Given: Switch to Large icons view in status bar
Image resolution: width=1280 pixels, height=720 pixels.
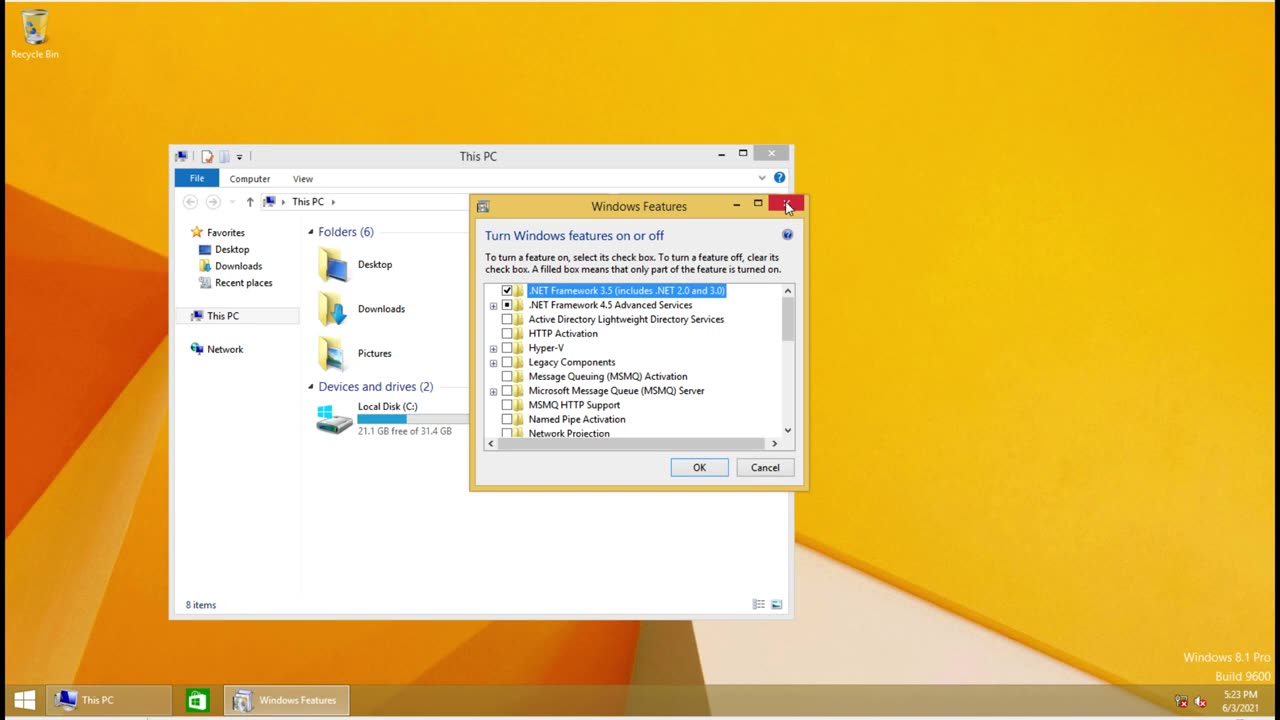Looking at the screenshot, I should tap(777, 605).
